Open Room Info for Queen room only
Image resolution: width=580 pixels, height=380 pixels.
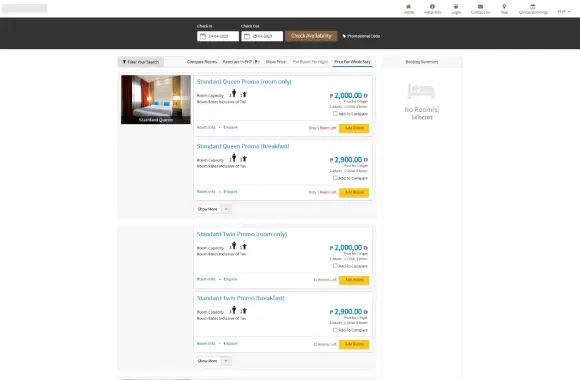click(206, 127)
